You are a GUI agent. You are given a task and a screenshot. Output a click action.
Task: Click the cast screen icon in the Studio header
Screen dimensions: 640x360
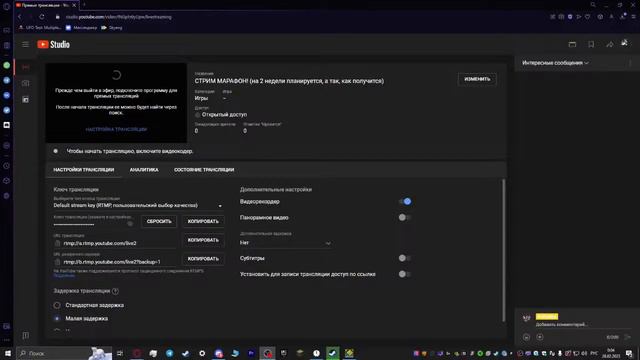[x=572, y=44]
